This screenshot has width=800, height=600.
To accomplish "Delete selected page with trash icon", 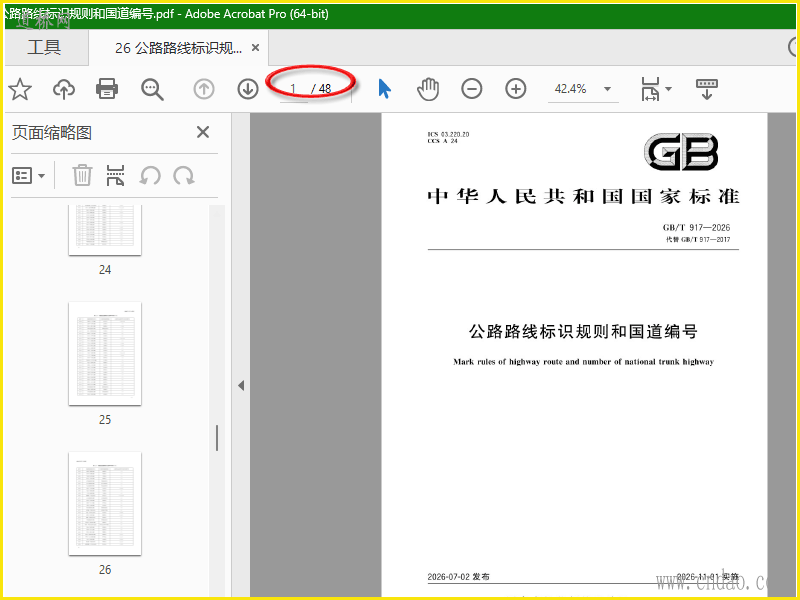I will pyautogui.click(x=82, y=176).
